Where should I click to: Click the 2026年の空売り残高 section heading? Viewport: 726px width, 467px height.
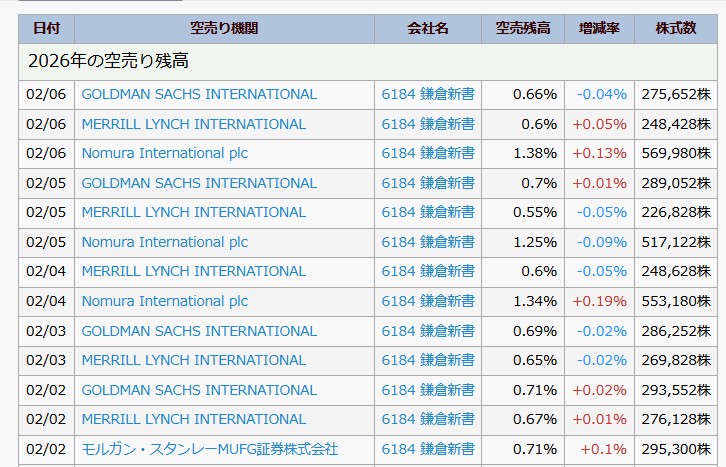click(109, 61)
